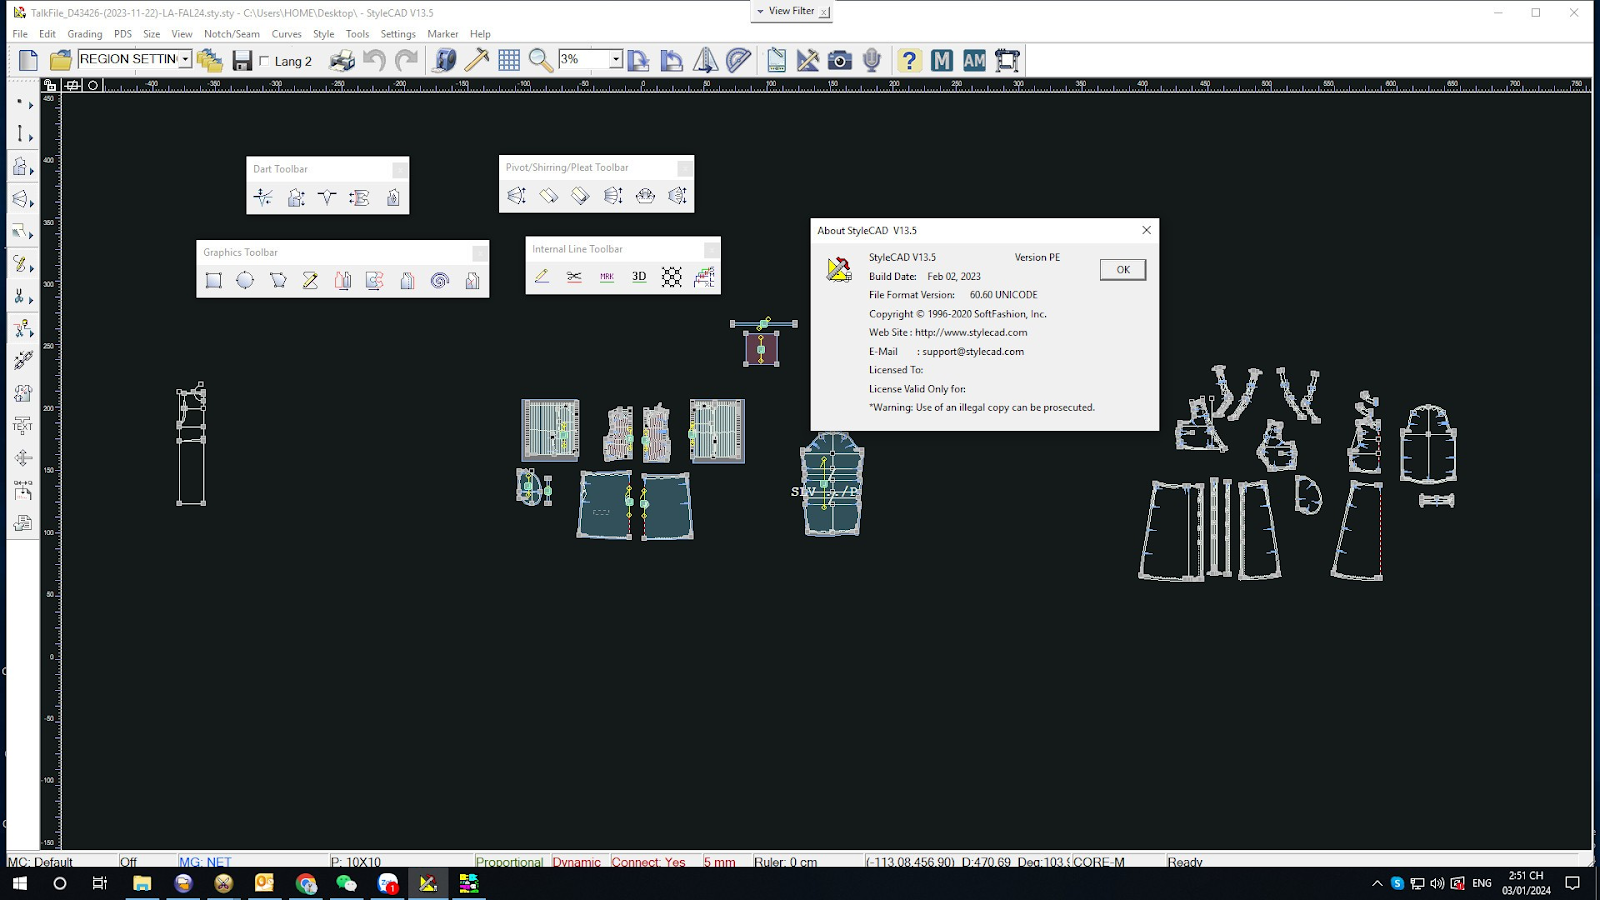
Task: Click the 5 mm status bar value
Action: coord(719,862)
